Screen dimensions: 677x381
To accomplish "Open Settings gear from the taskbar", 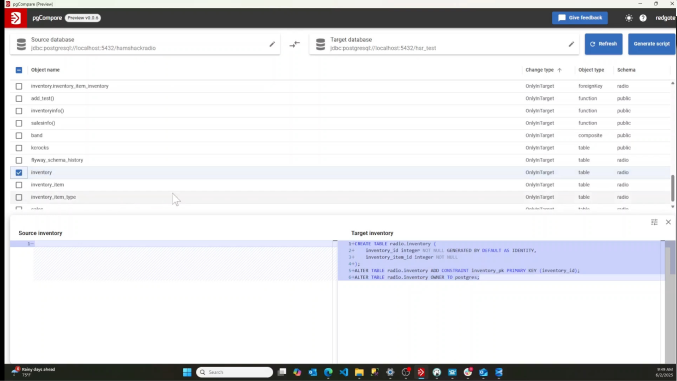I will 390,372.
